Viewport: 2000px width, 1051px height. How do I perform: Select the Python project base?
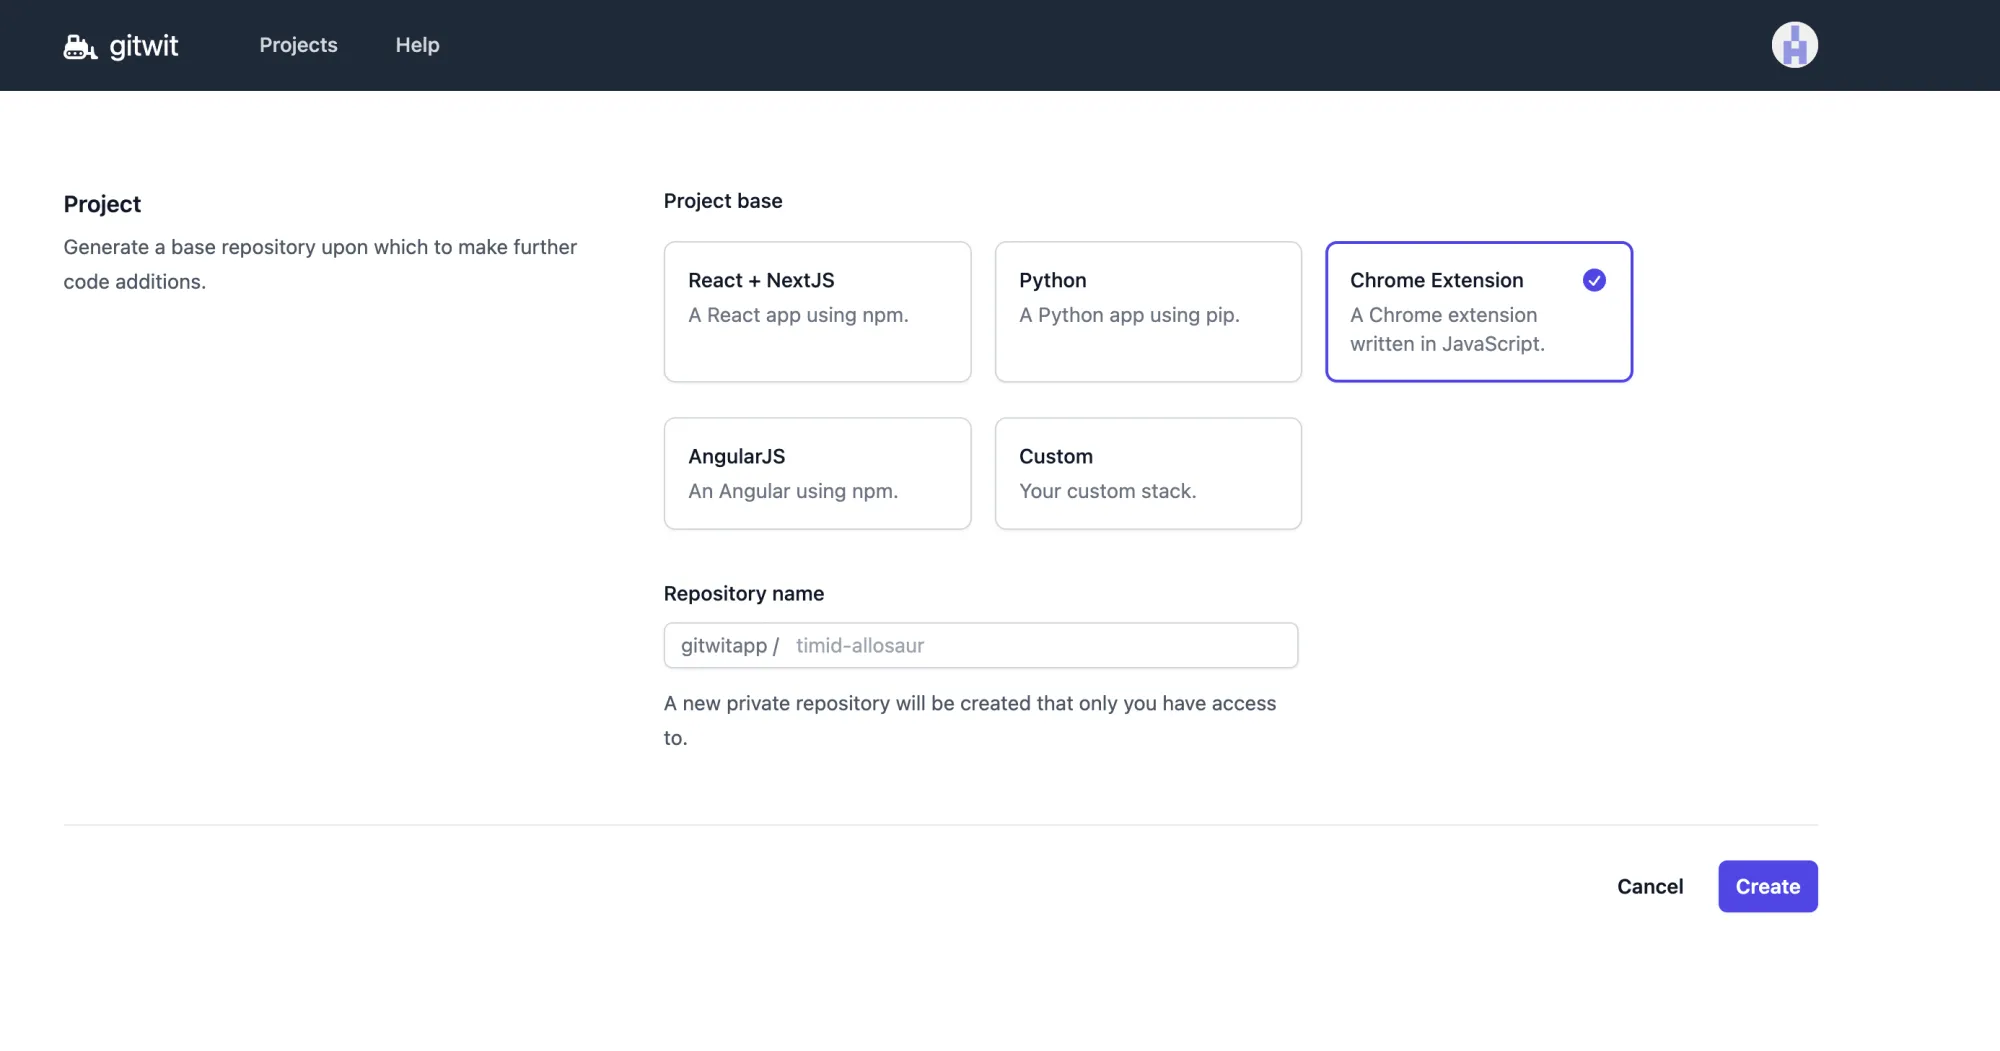tap(1147, 311)
